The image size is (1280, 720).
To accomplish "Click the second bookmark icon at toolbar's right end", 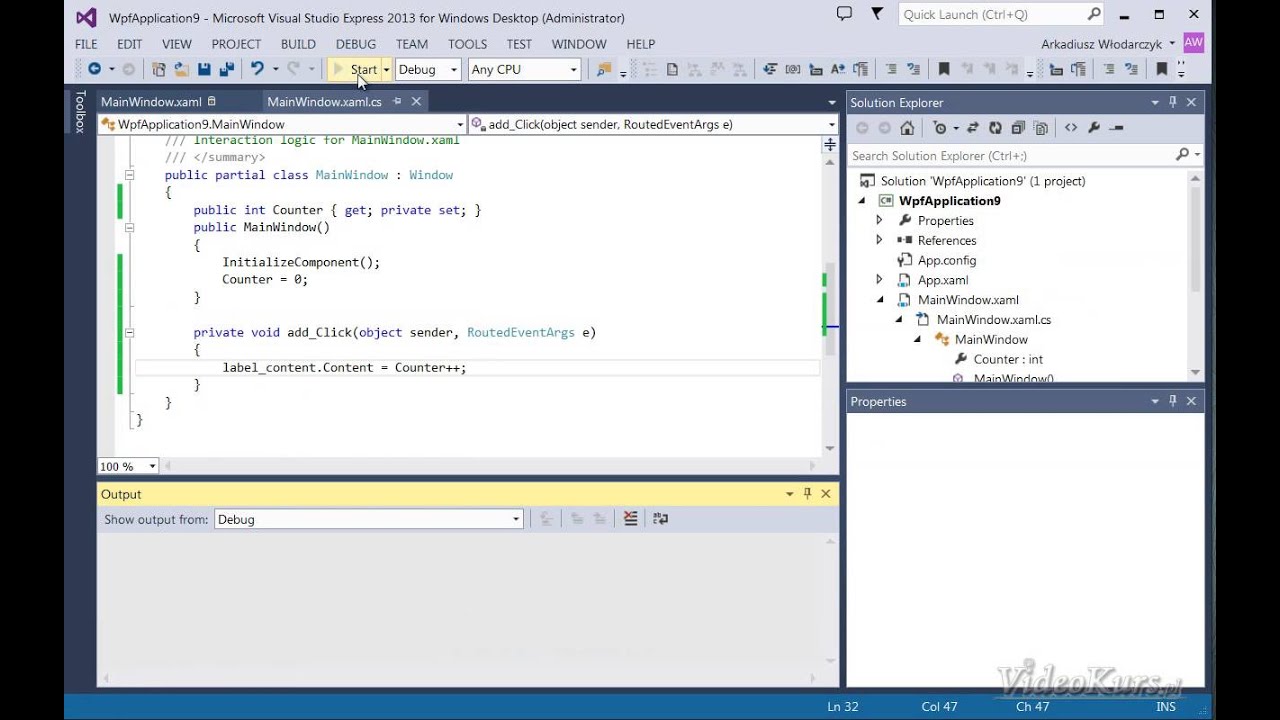I will (x=1161, y=69).
